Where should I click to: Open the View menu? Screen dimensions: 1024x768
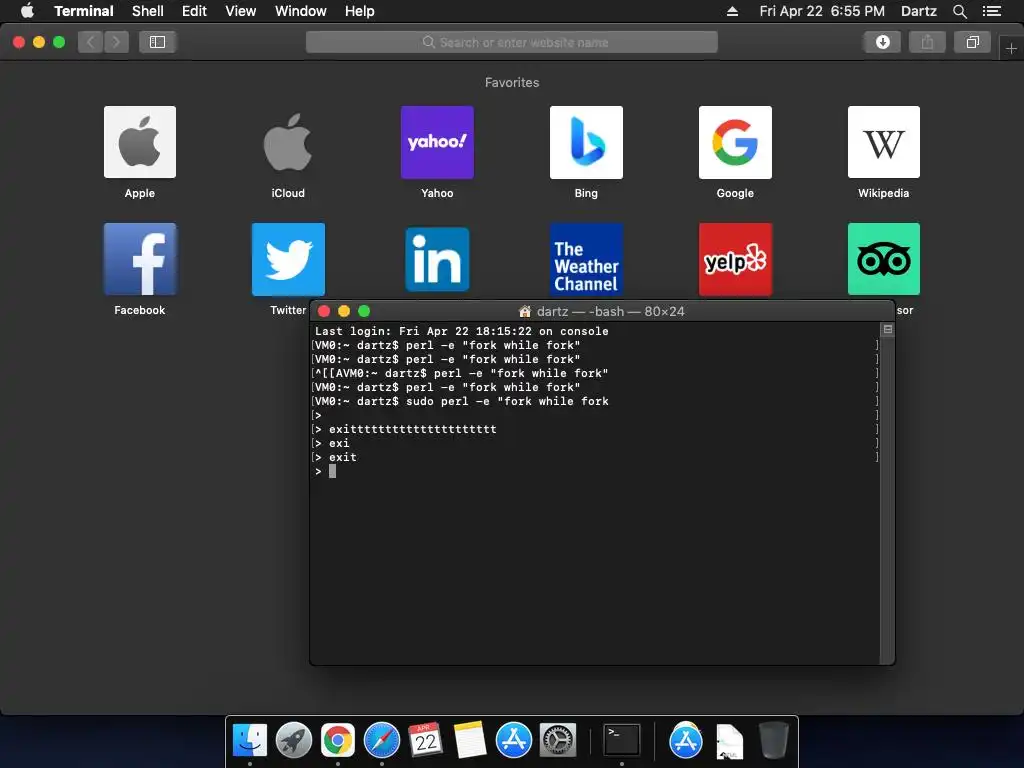240,11
